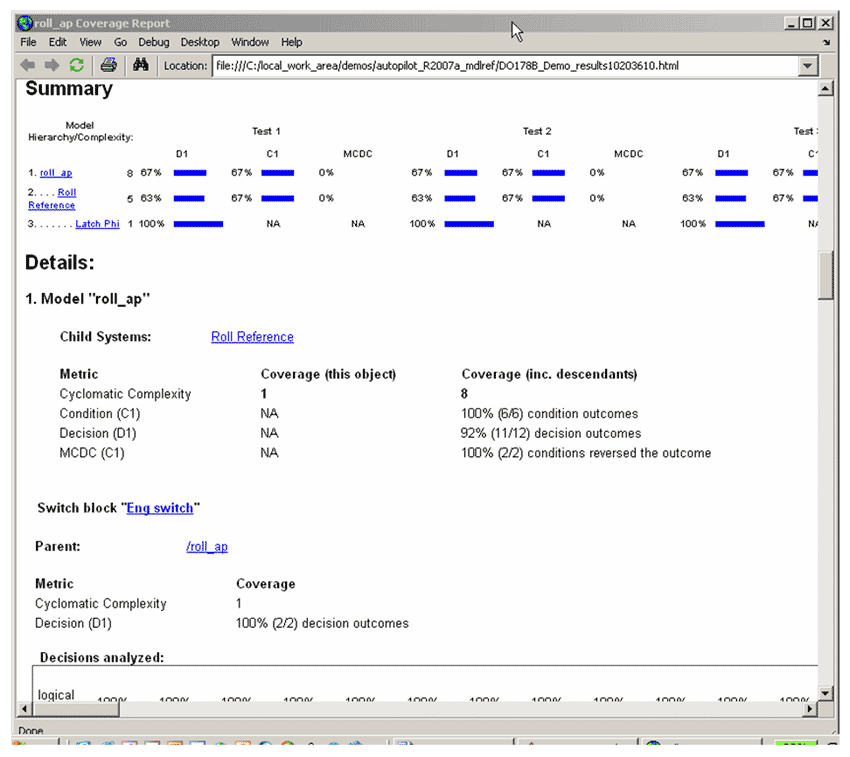This screenshot has width=850, height=757.
Task: Open the File menu
Action: coord(28,42)
